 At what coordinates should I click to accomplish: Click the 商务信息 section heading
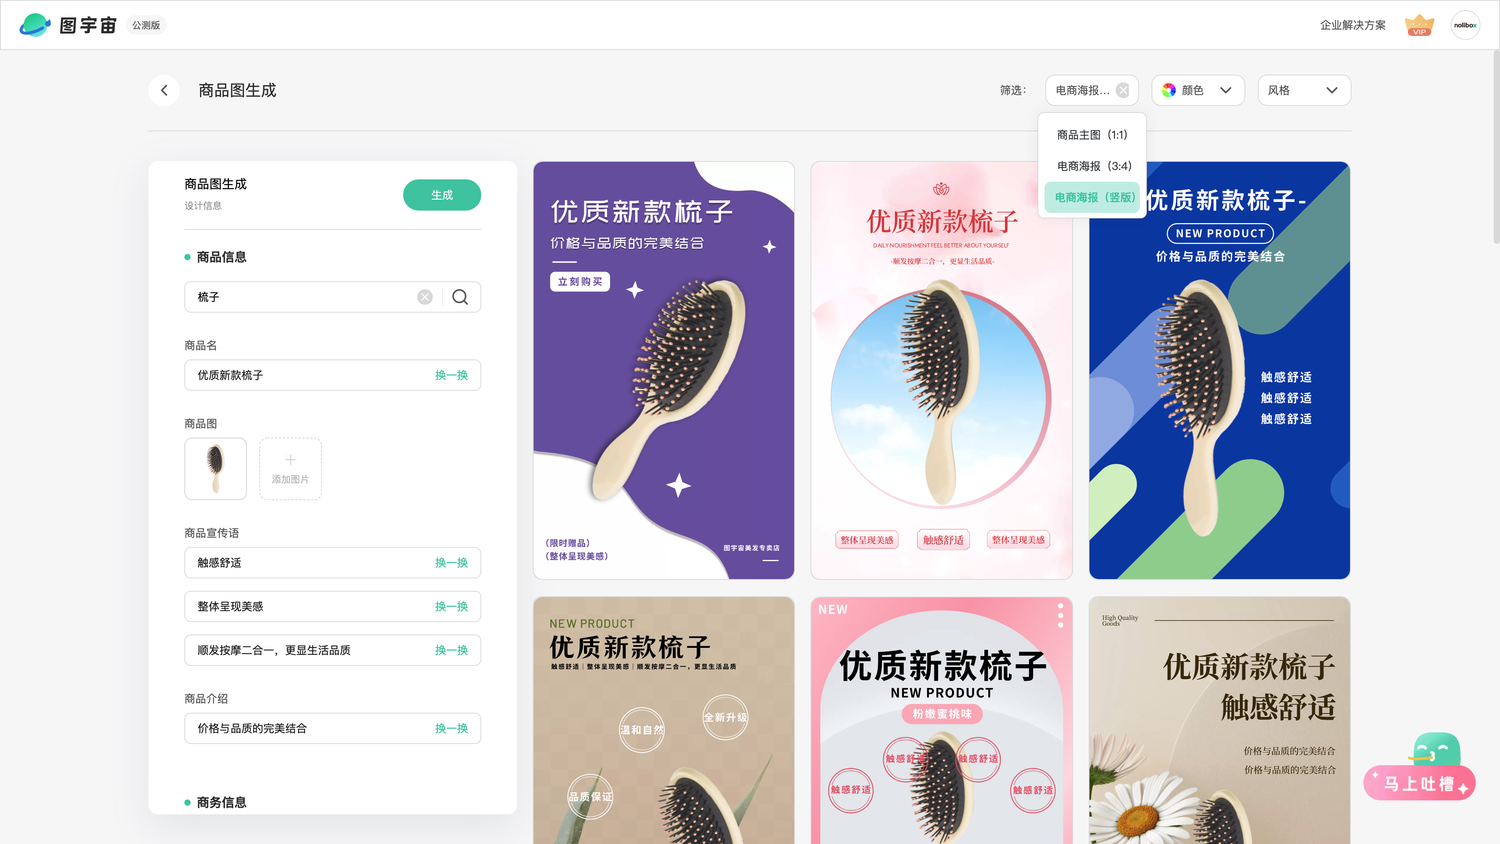(221, 802)
